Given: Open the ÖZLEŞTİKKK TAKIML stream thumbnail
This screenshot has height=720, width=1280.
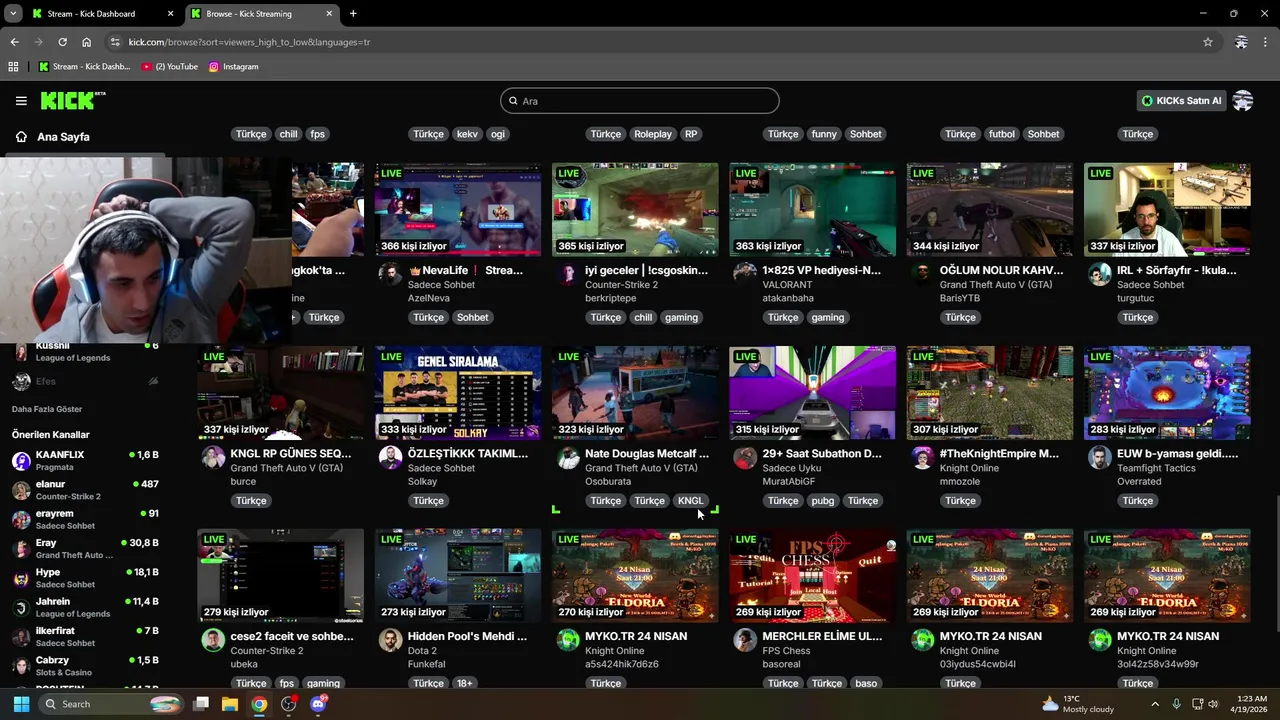Looking at the screenshot, I should tap(458, 393).
